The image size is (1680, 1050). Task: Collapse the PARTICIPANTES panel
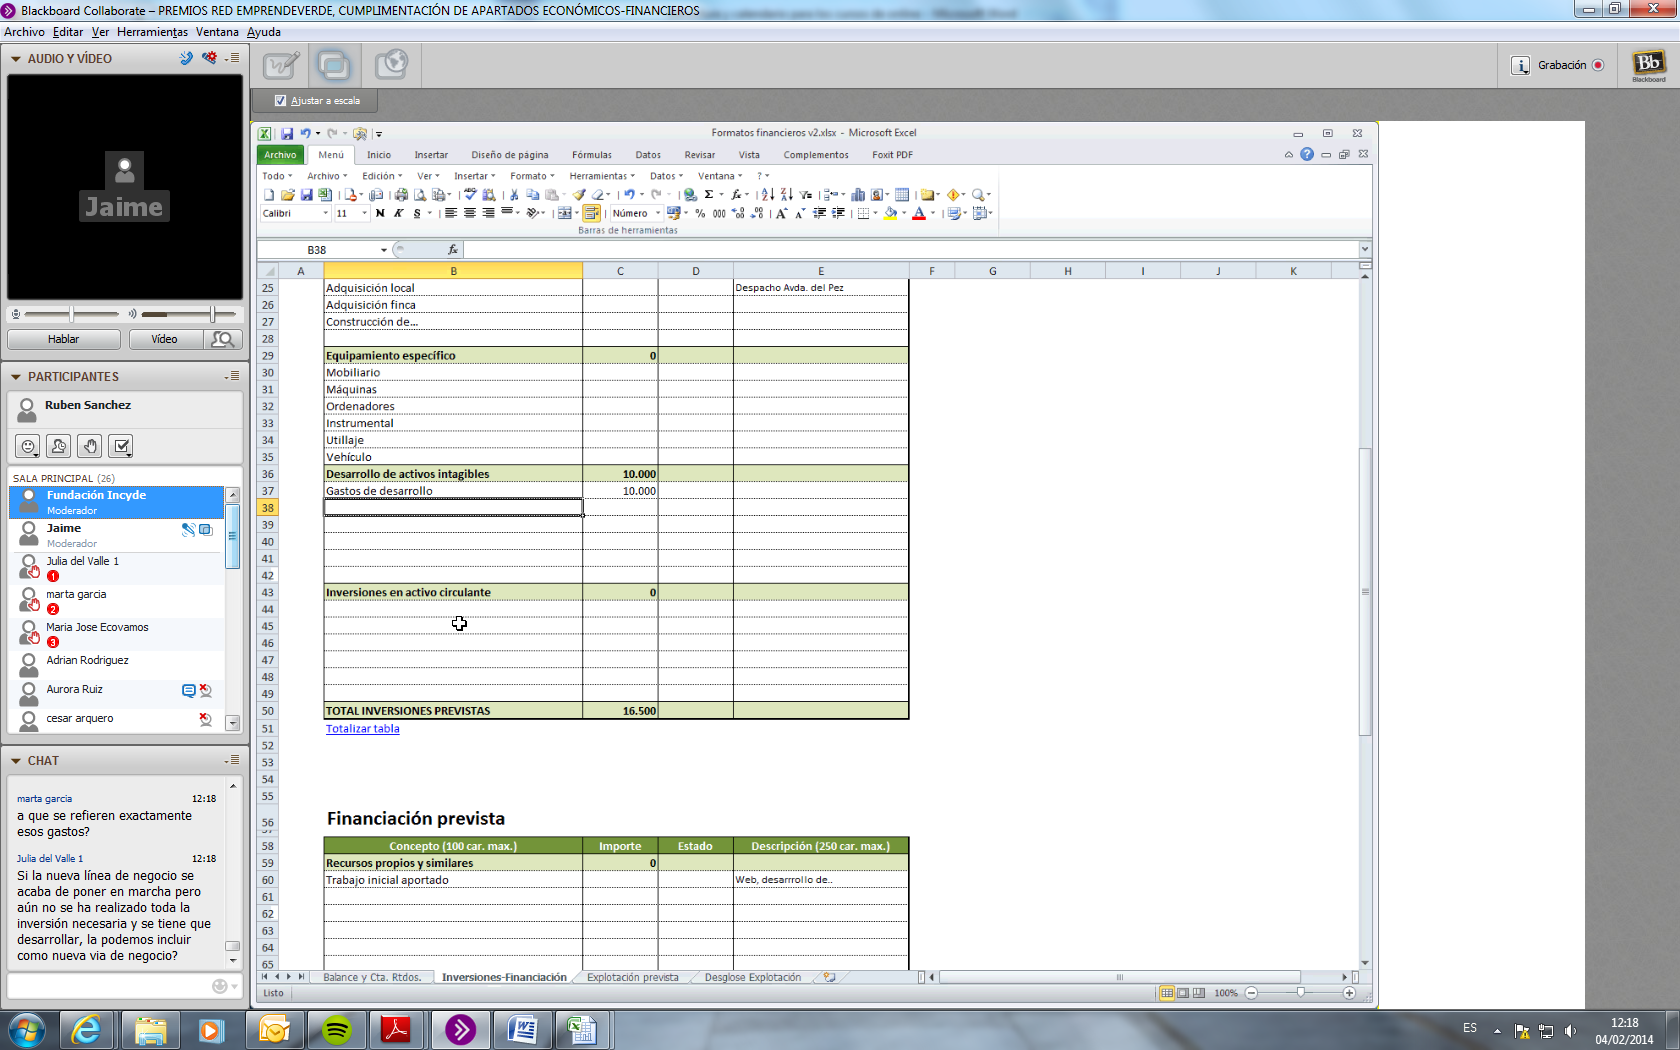(x=16, y=377)
